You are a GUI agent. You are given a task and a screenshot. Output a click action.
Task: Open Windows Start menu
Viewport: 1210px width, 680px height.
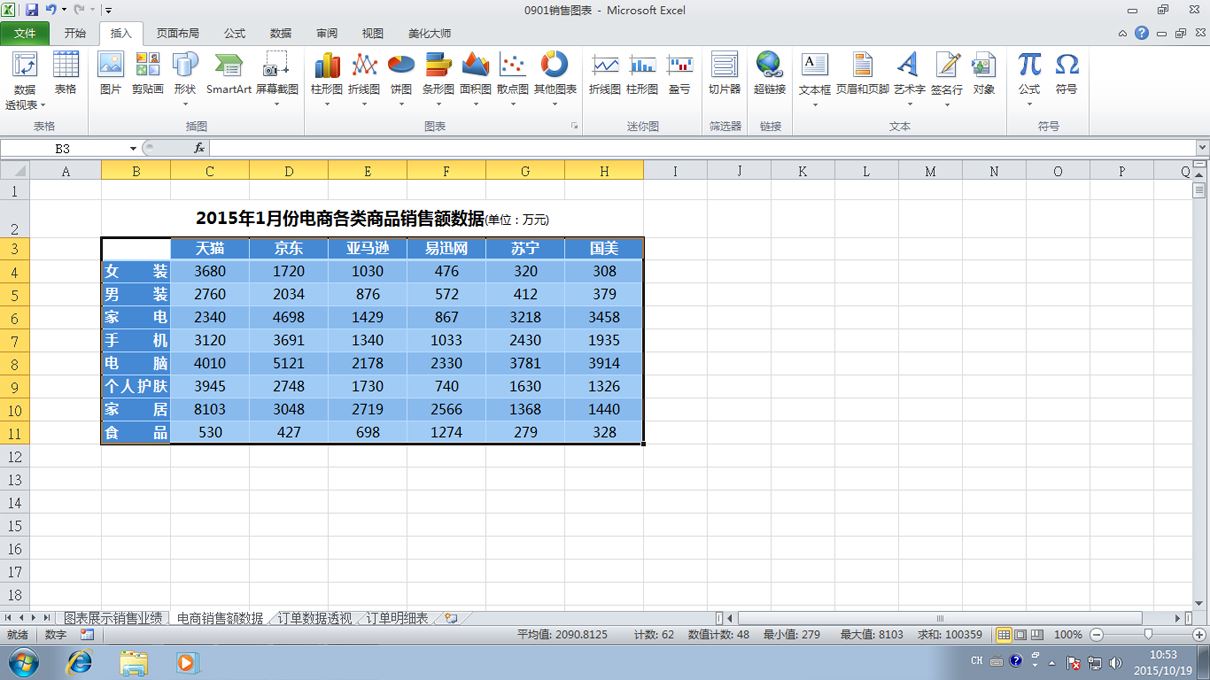coord(23,662)
